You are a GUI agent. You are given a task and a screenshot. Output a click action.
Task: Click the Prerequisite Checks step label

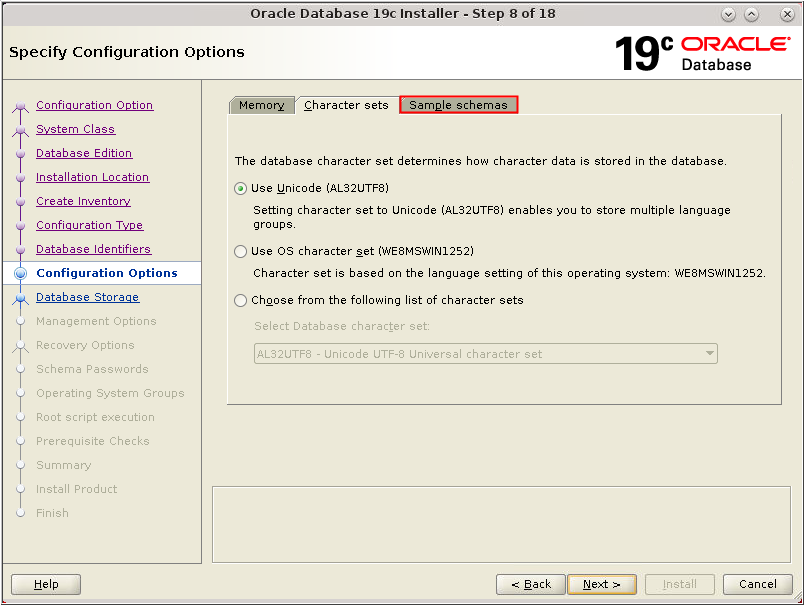[x=93, y=441]
